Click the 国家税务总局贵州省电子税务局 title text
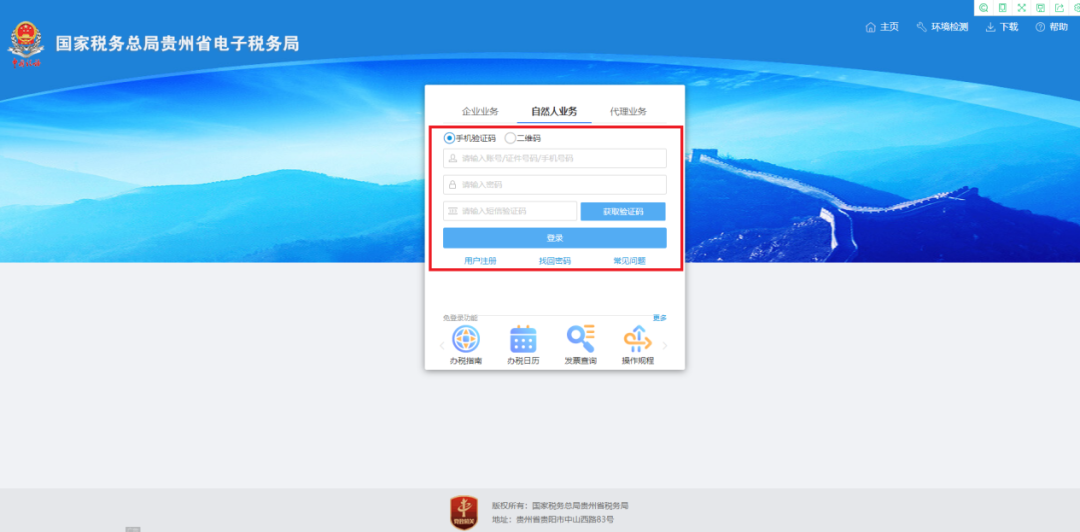 click(x=177, y=43)
